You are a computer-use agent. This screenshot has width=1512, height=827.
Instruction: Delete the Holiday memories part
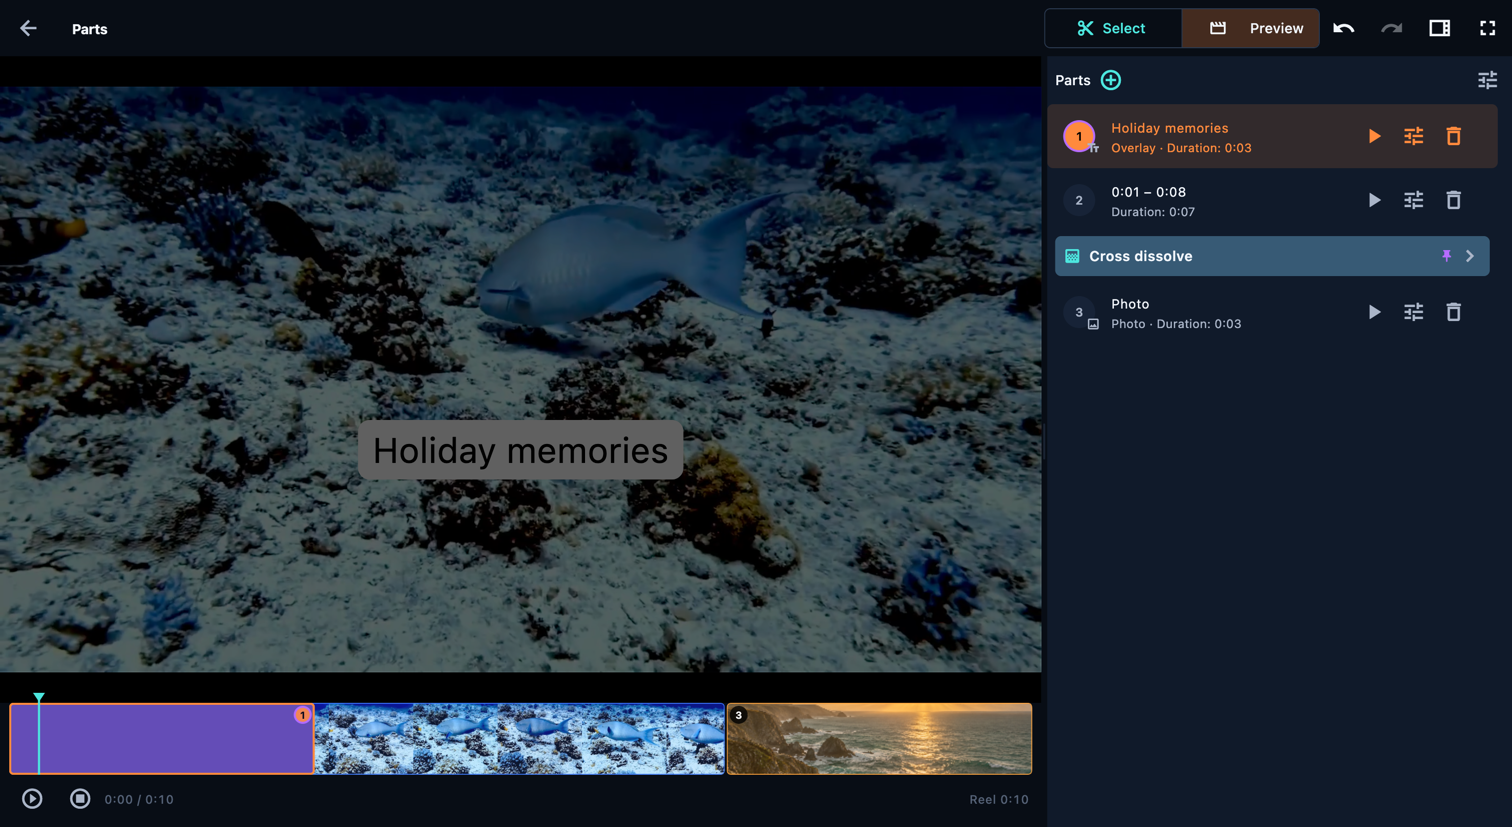(1453, 136)
